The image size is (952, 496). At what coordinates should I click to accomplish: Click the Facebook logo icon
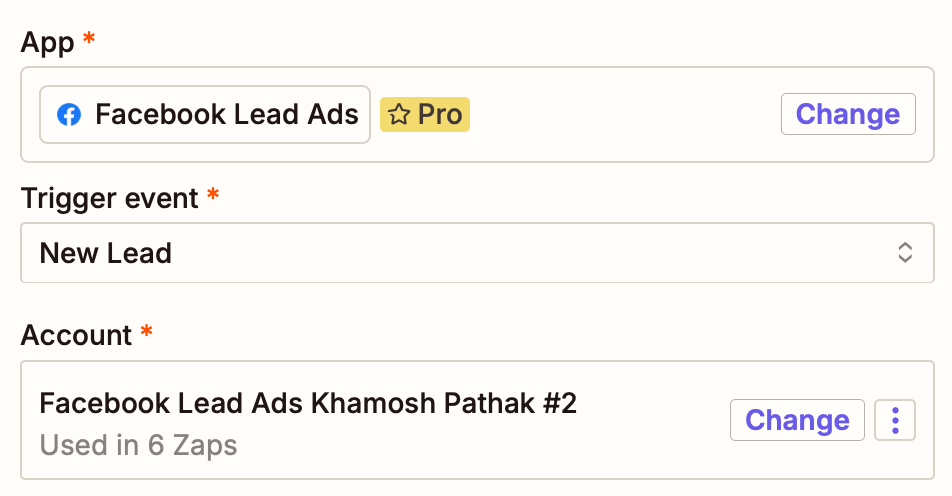tap(69, 115)
